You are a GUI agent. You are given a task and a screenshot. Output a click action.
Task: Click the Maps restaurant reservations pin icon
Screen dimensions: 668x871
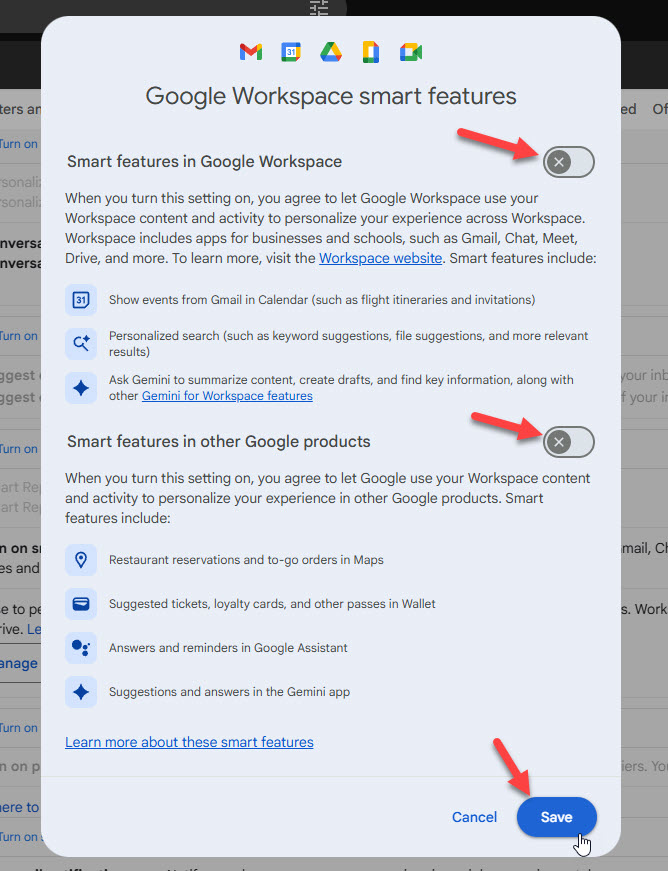[x=81, y=560]
